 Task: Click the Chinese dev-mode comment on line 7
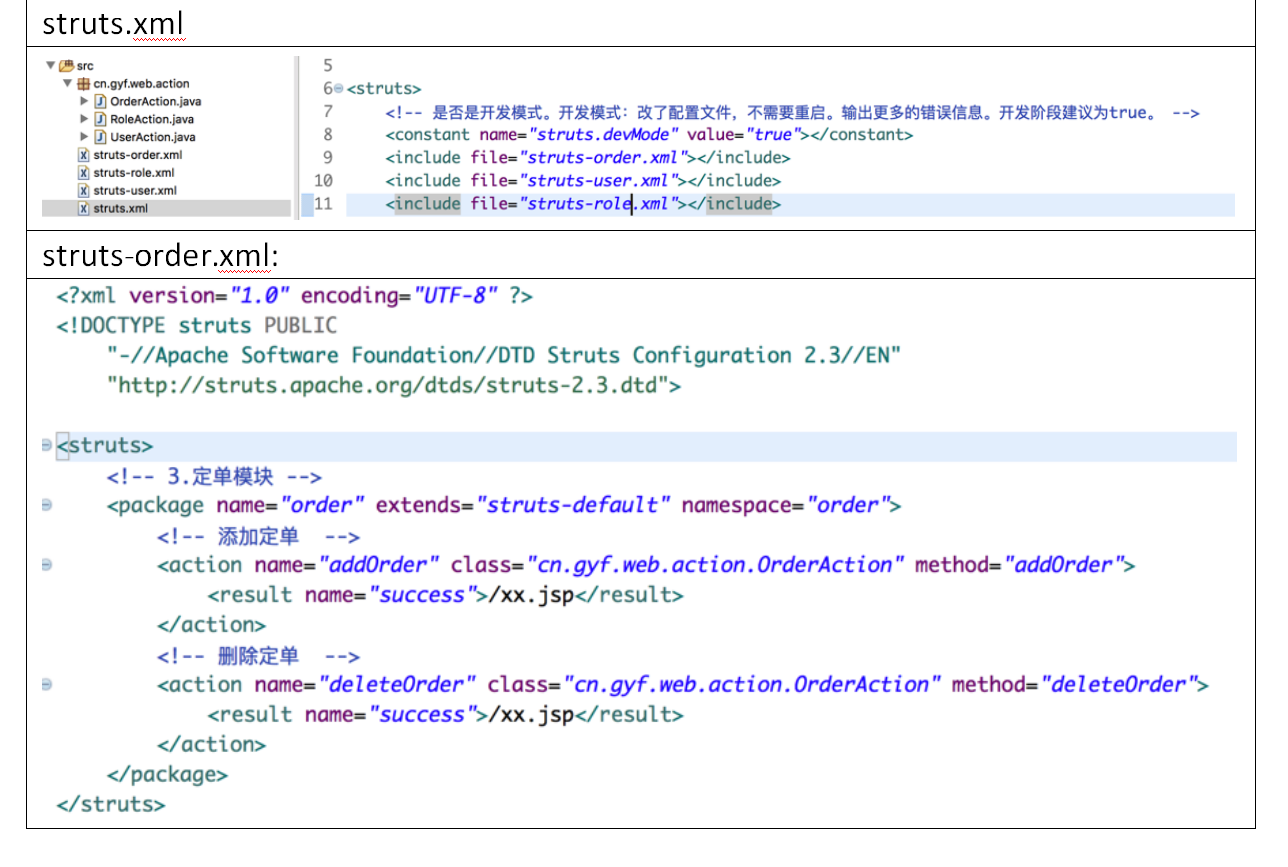(x=792, y=112)
